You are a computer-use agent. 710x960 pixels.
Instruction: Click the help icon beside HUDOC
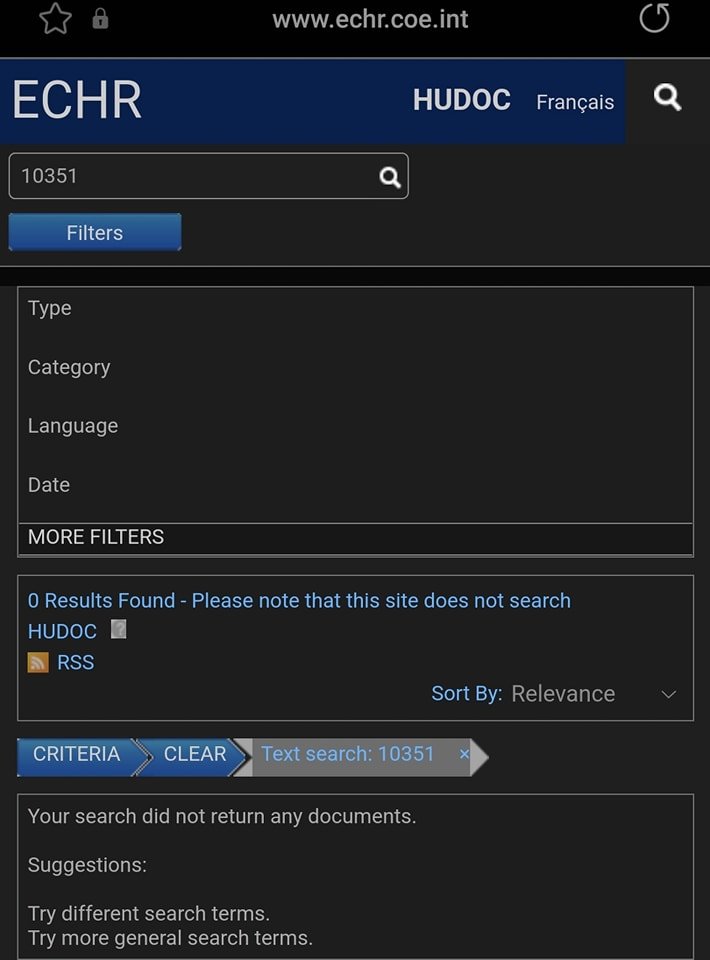[x=118, y=630]
